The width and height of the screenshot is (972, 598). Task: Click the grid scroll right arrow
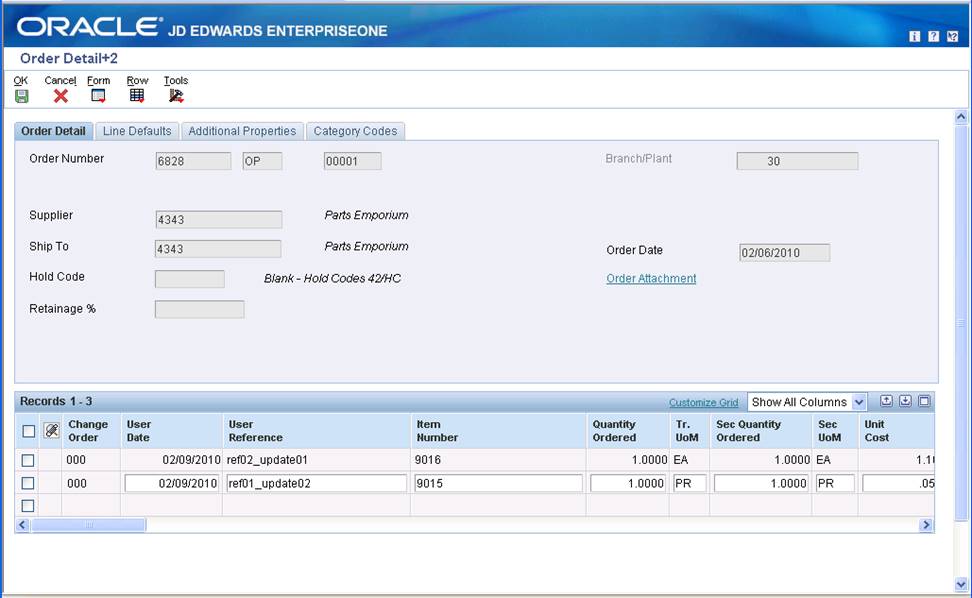(926, 525)
